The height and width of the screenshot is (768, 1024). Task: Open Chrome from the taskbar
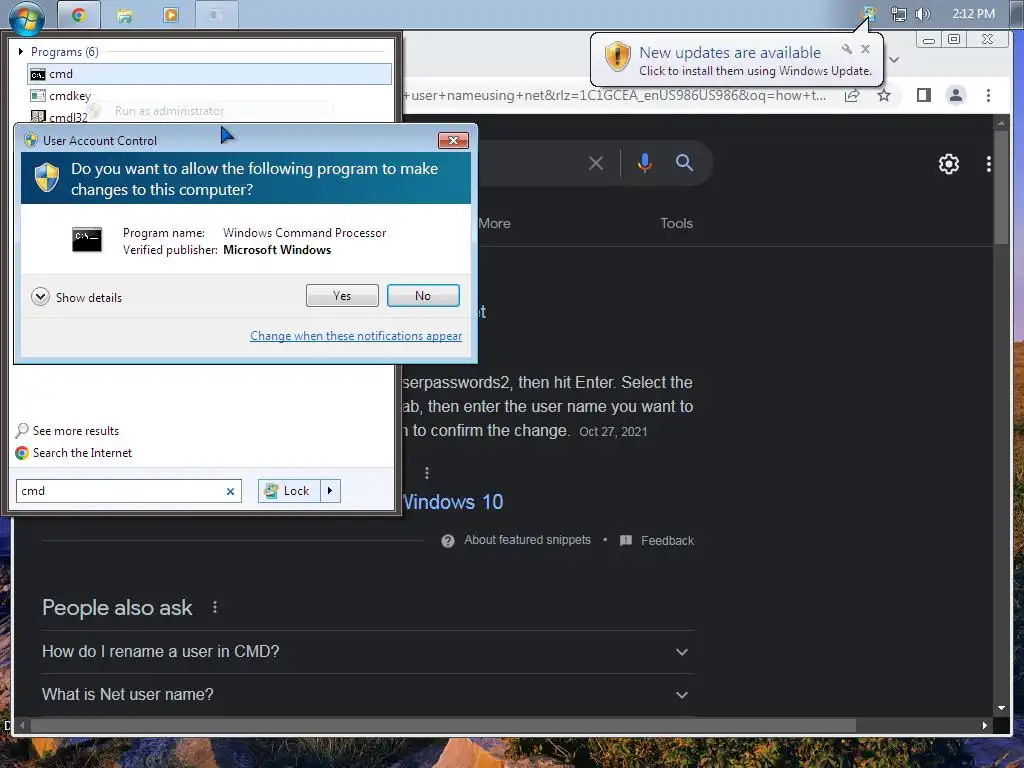click(x=79, y=15)
